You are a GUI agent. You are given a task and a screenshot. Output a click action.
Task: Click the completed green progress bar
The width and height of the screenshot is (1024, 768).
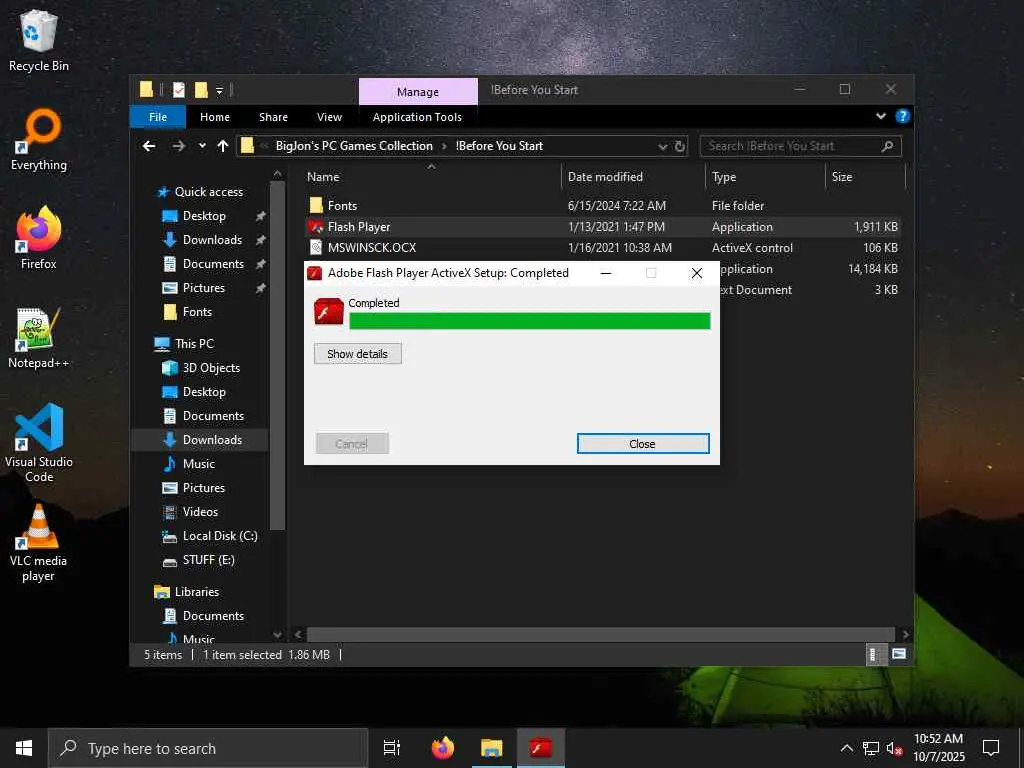click(530, 321)
